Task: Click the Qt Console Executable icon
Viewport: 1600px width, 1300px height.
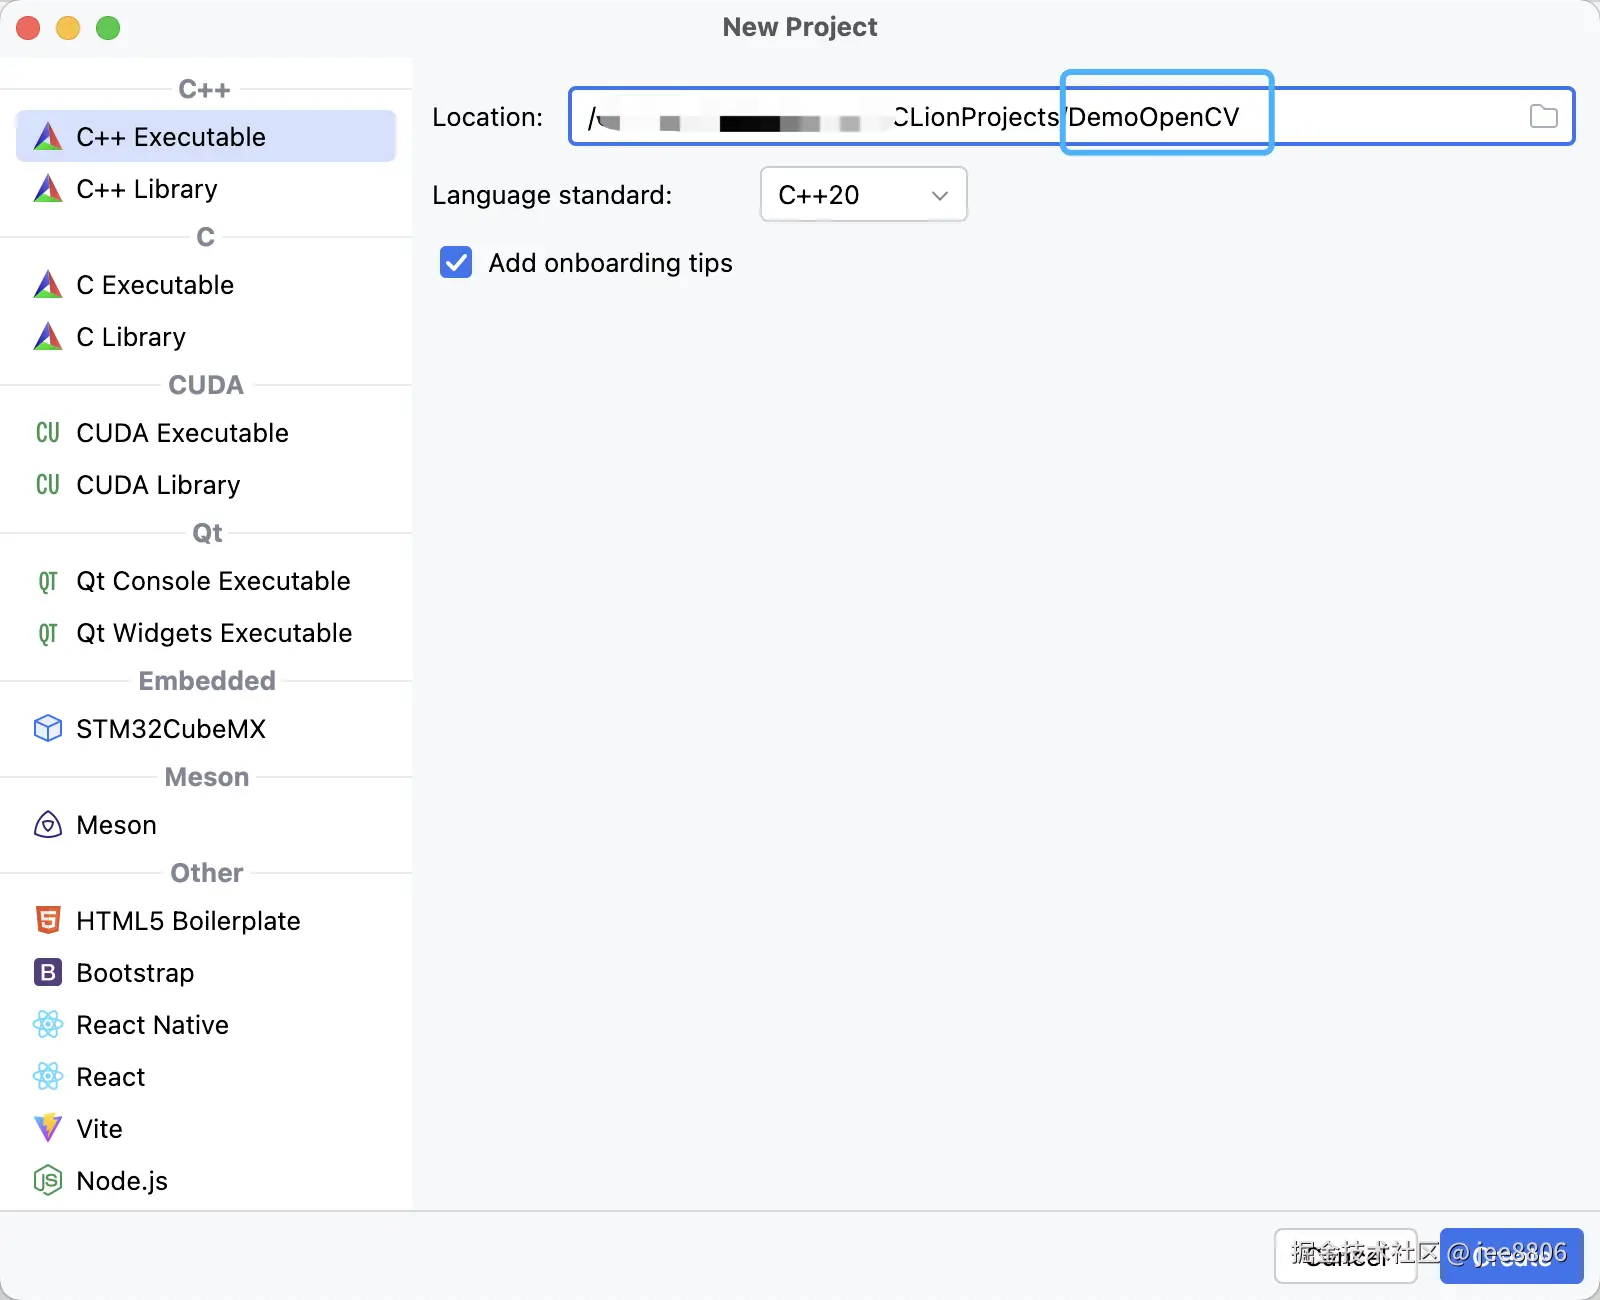Action: point(48,580)
